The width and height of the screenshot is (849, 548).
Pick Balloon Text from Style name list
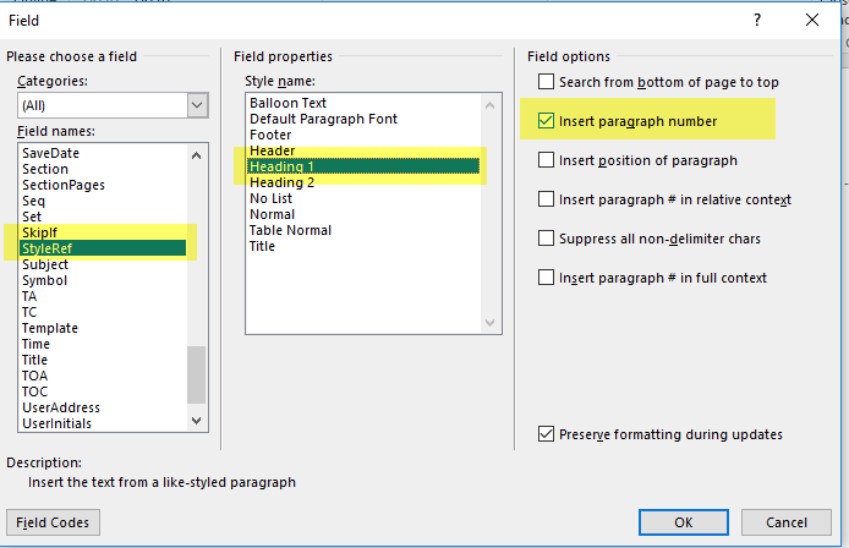288,103
